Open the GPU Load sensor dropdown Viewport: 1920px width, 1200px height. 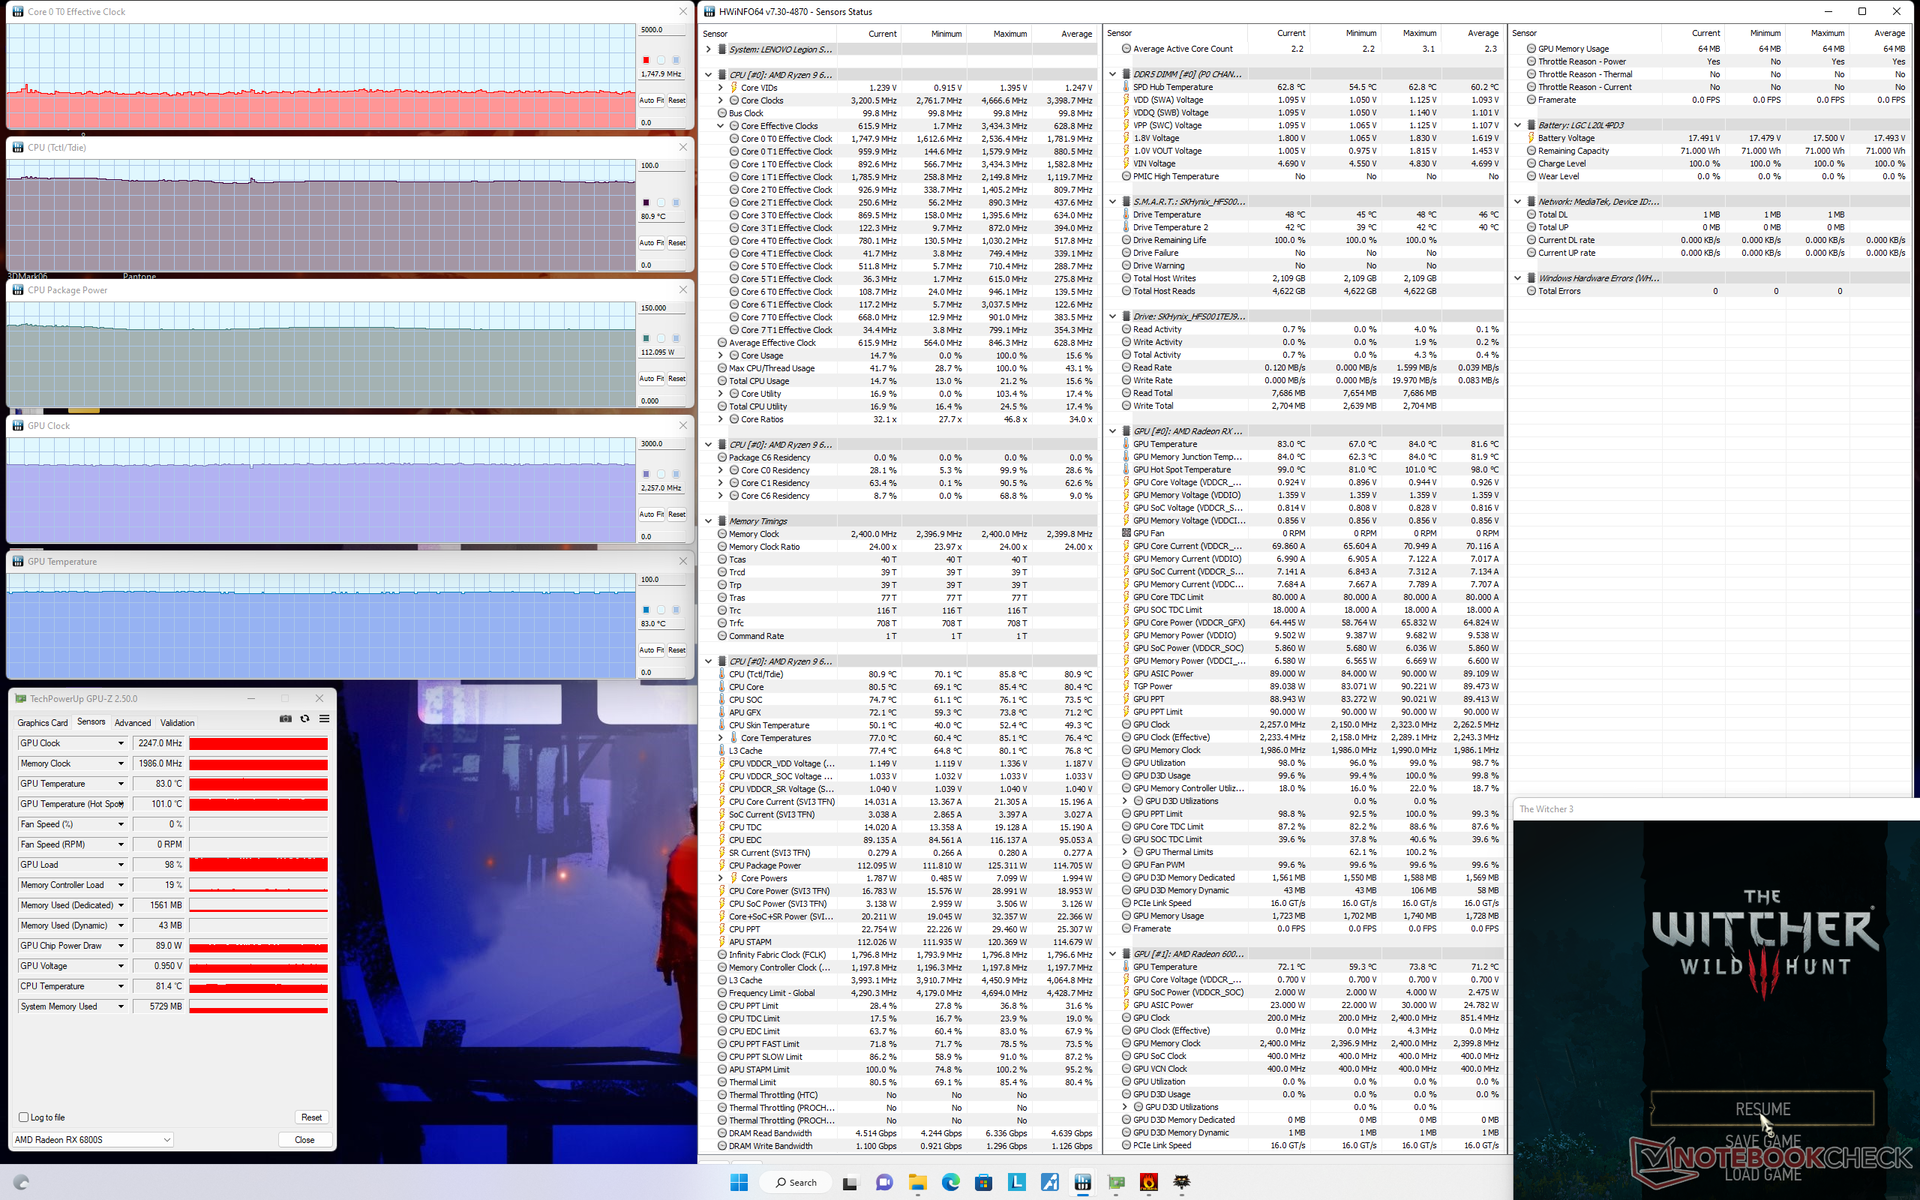(121, 865)
